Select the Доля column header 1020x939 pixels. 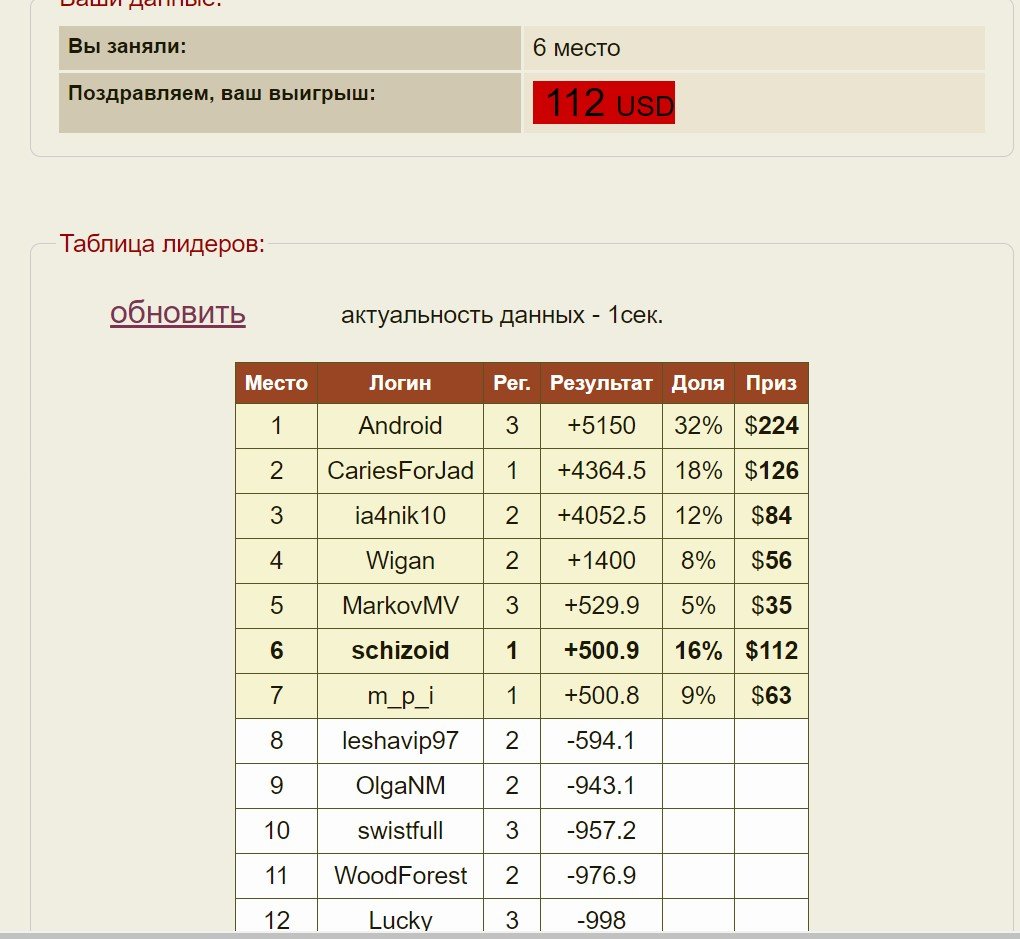point(698,382)
